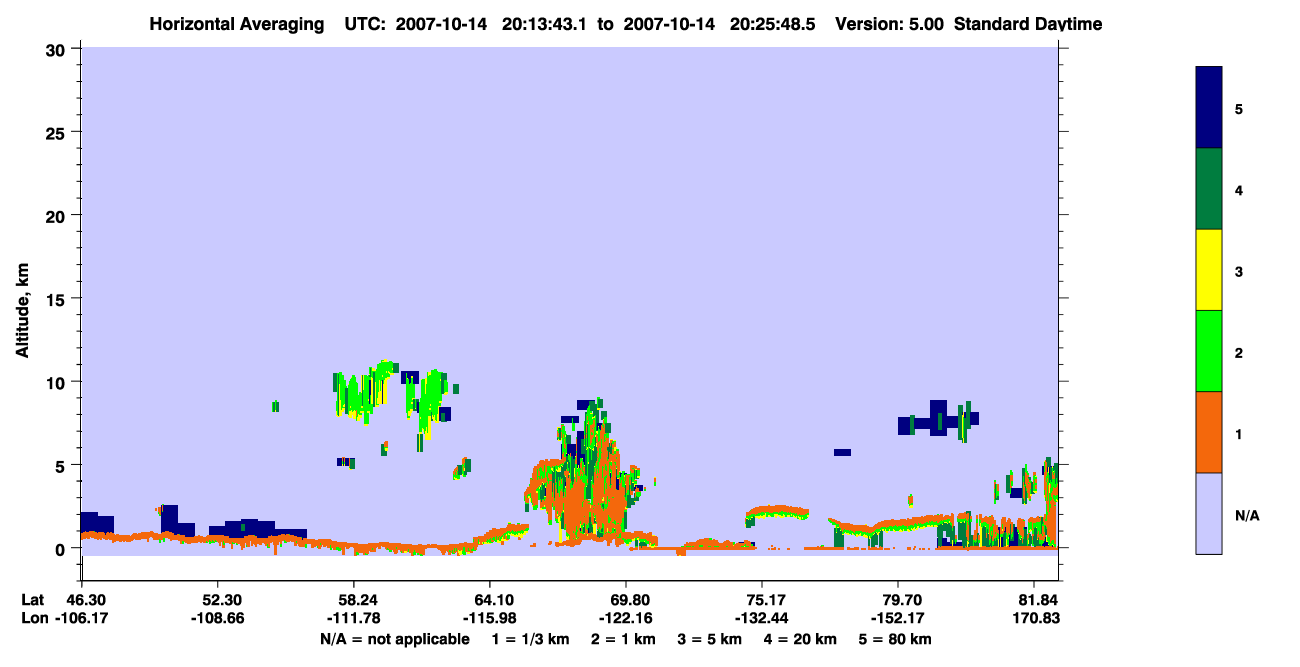Image resolution: width=1300 pixels, height=667 pixels.
Task: Click the end time '20:25:48.5'
Action: click(x=773, y=24)
